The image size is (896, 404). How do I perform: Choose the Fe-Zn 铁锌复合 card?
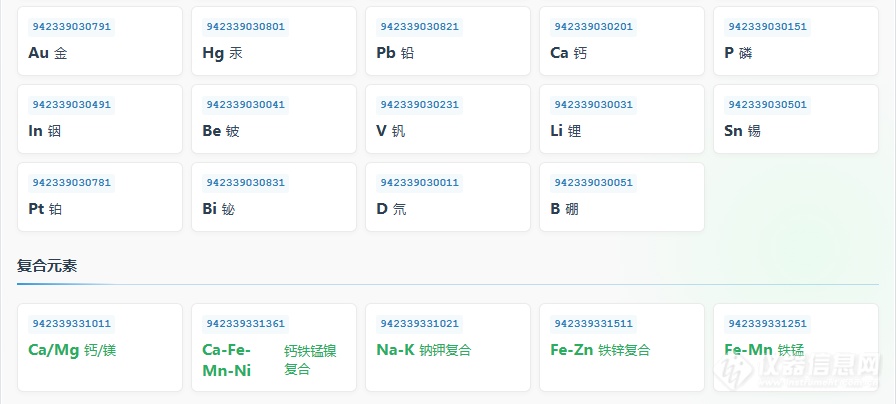pyautogui.click(x=621, y=347)
